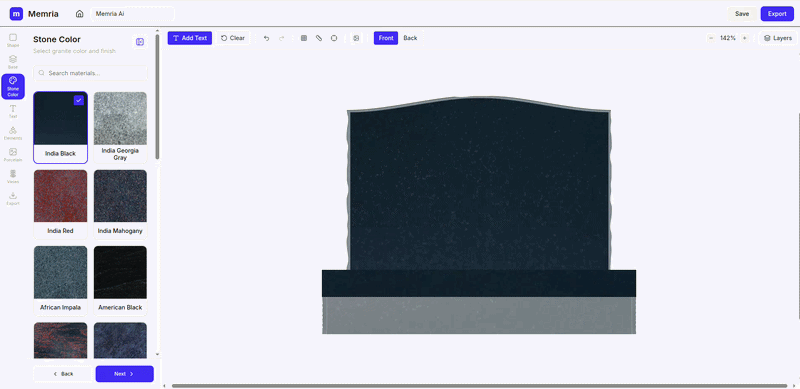
Task: Undo the last action
Action: pos(266,38)
